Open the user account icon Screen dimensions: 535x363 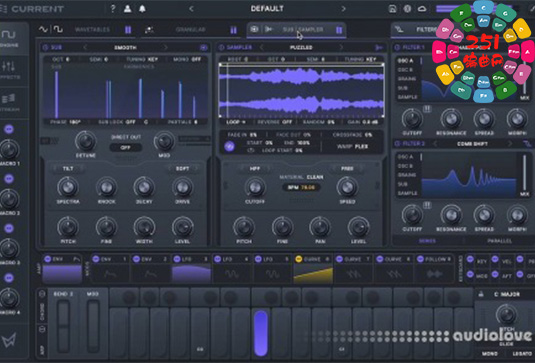click(128, 9)
